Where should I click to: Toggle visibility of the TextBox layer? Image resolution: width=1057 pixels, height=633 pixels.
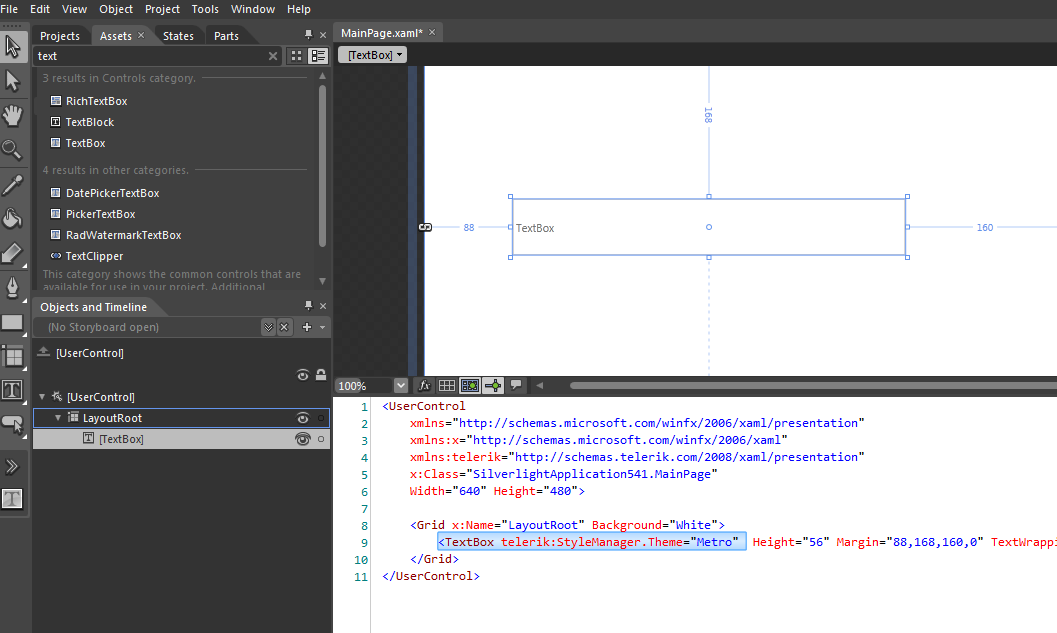302,439
